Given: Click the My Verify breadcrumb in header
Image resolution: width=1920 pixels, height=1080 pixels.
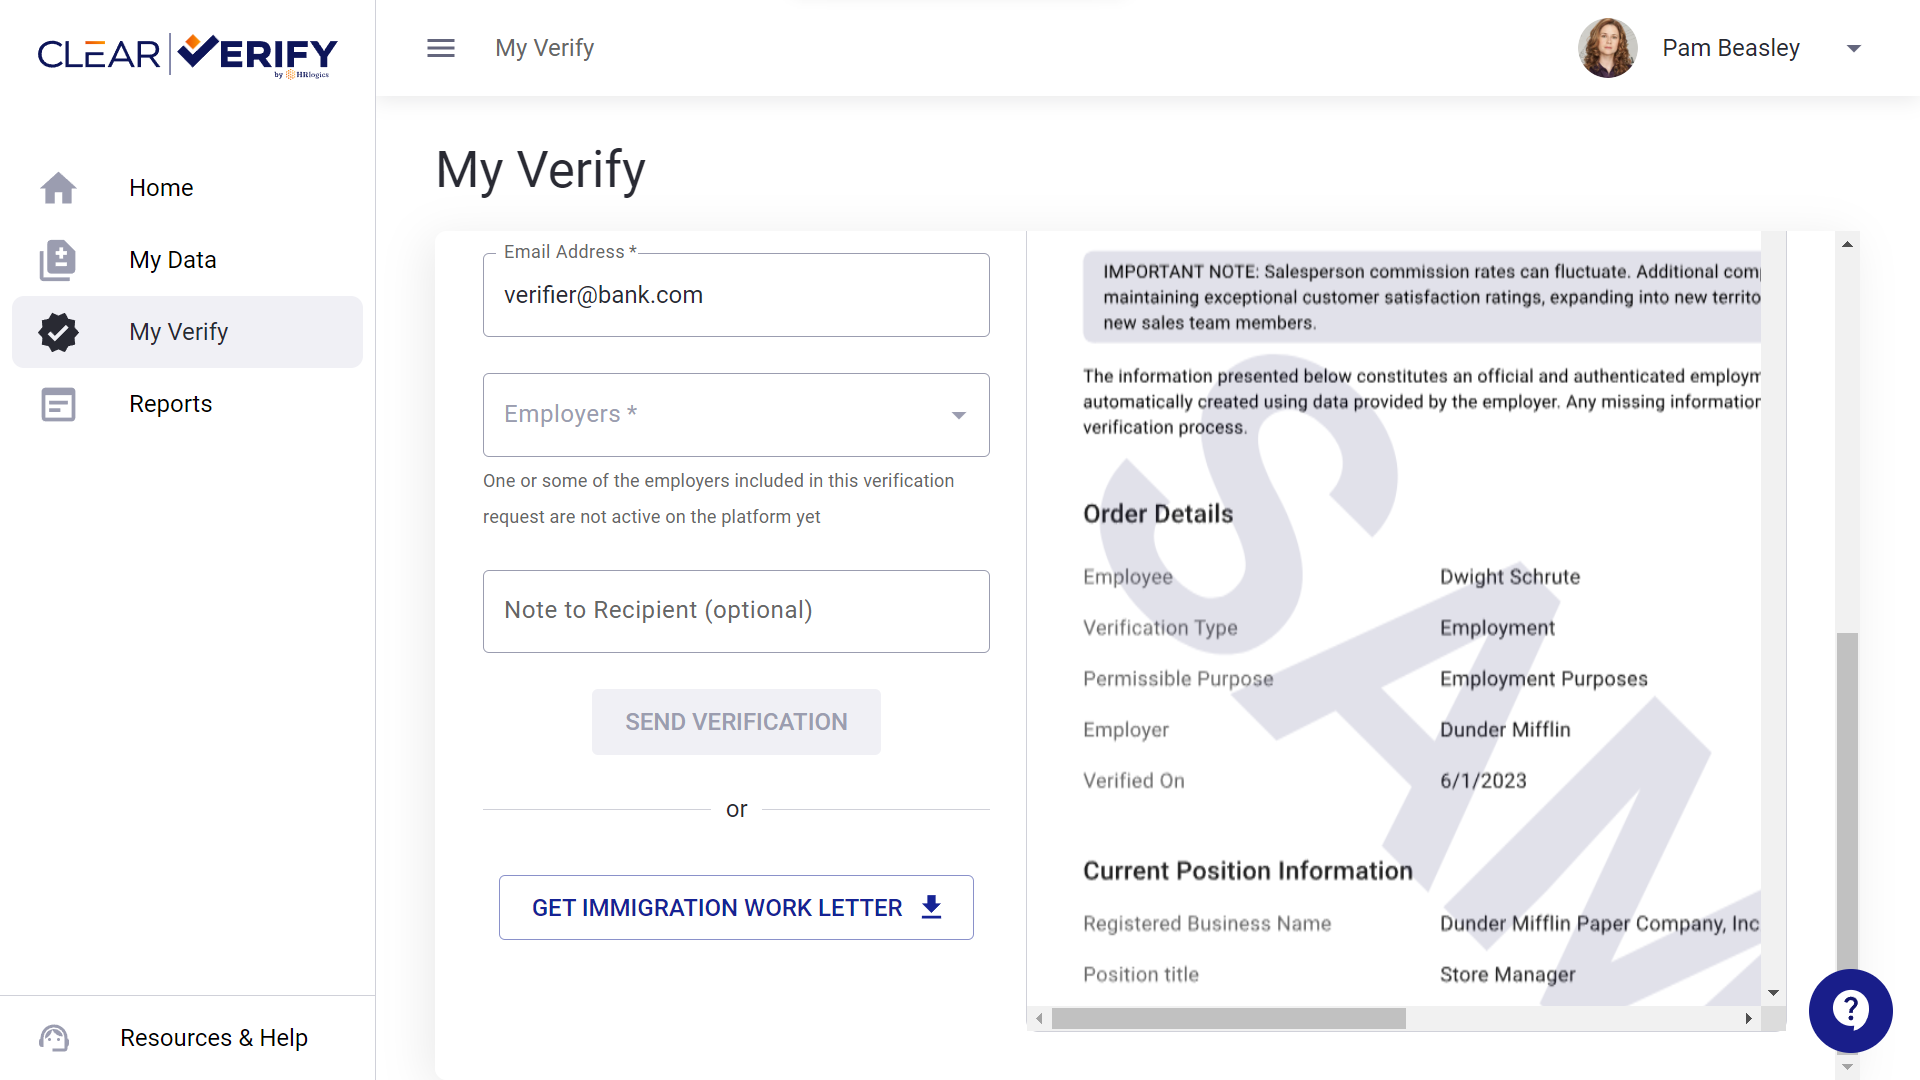Looking at the screenshot, I should (545, 48).
